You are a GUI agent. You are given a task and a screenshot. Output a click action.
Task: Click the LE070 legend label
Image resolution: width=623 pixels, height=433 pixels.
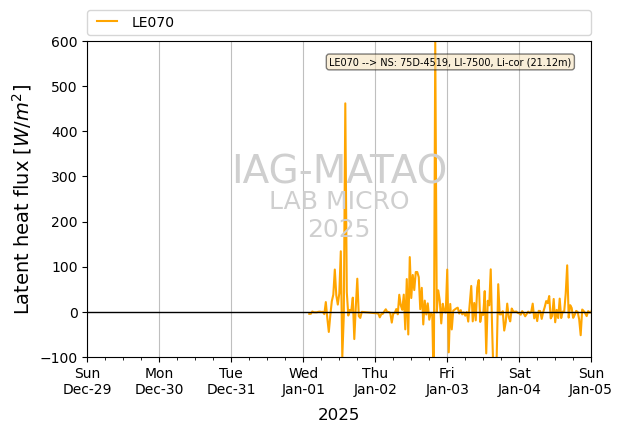[153, 22]
